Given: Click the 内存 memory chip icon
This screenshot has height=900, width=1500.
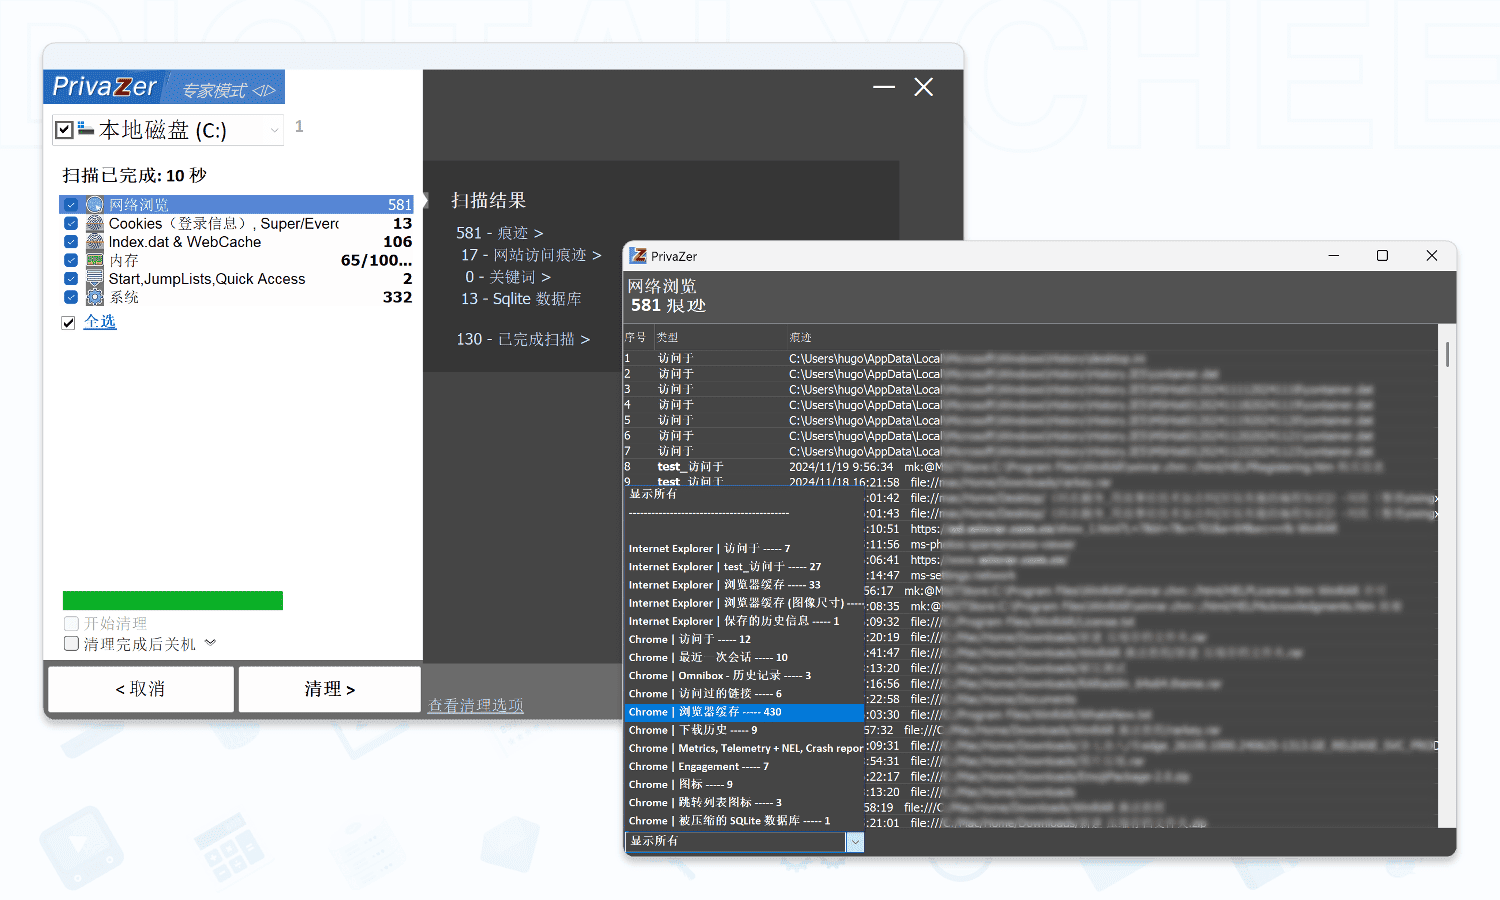Looking at the screenshot, I should point(95,260).
